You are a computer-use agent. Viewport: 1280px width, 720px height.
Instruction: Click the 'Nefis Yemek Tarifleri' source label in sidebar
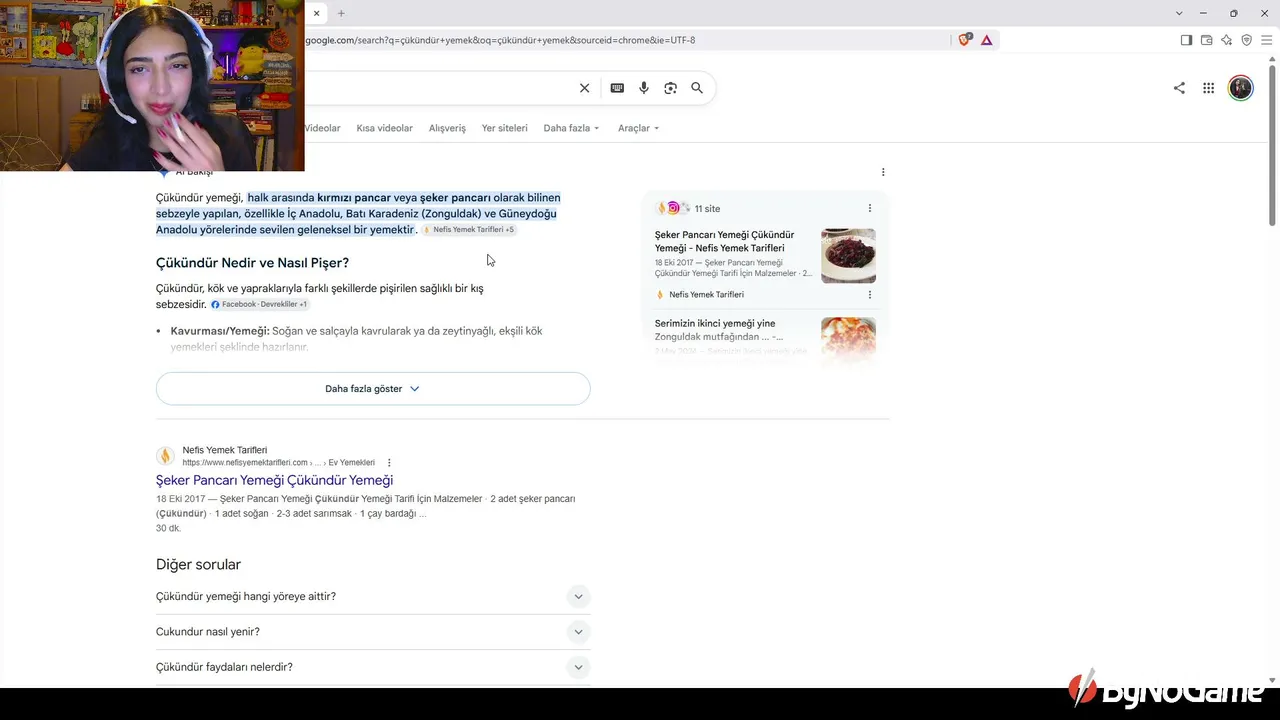click(x=706, y=295)
